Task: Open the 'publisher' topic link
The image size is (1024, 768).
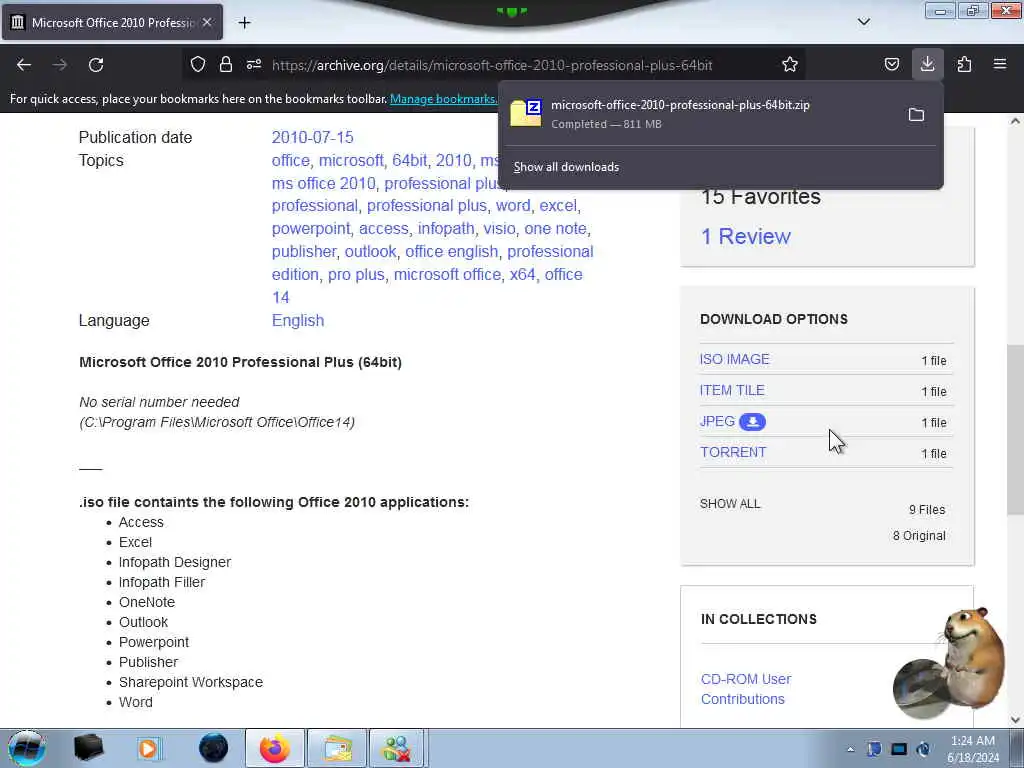Action: pyautogui.click(x=304, y=251)
